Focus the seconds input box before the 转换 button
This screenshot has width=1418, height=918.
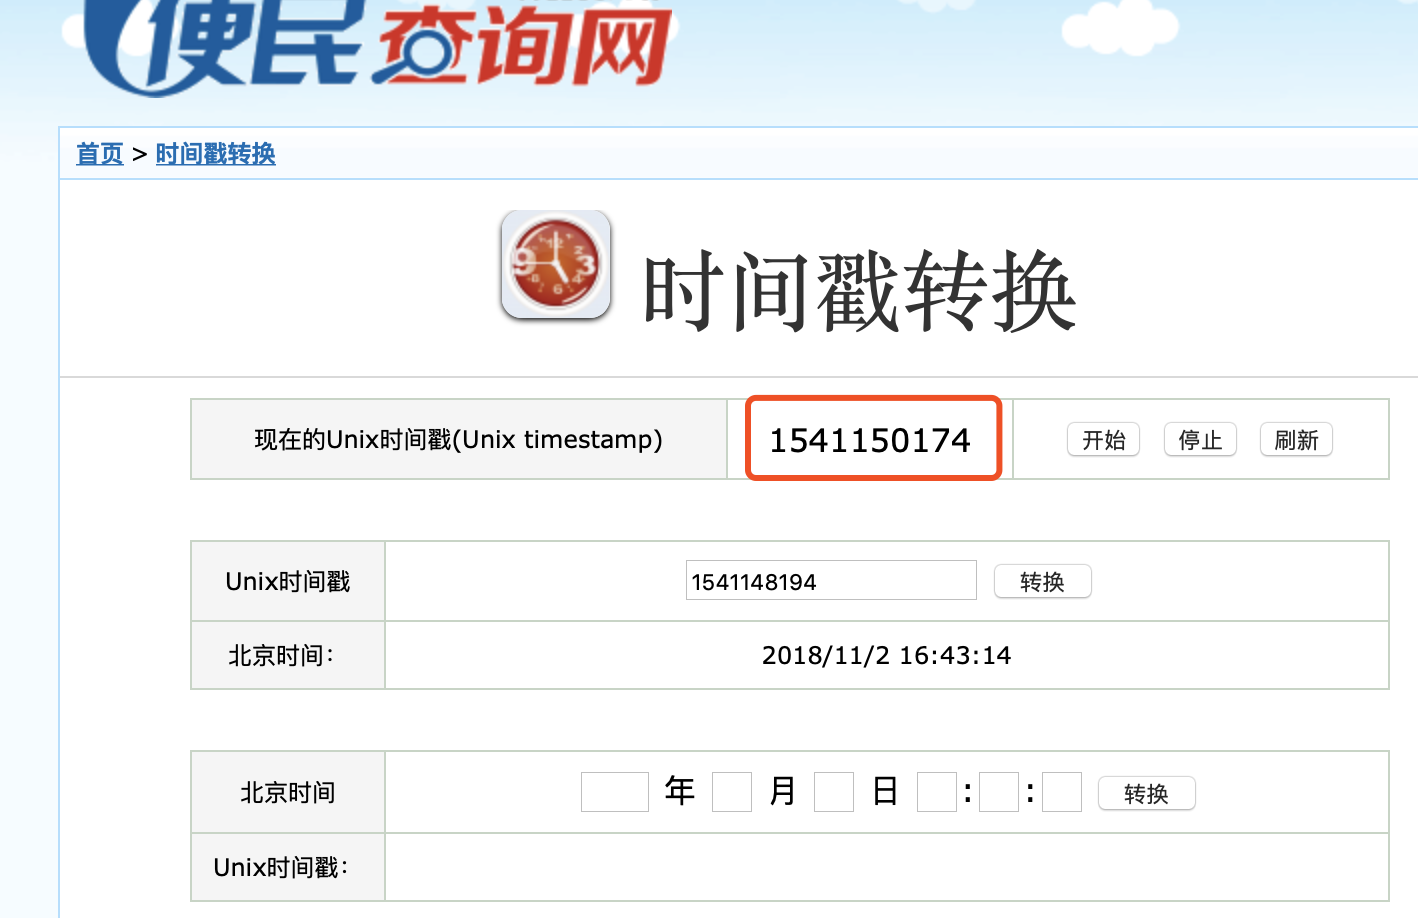[x=1062, y=792]
